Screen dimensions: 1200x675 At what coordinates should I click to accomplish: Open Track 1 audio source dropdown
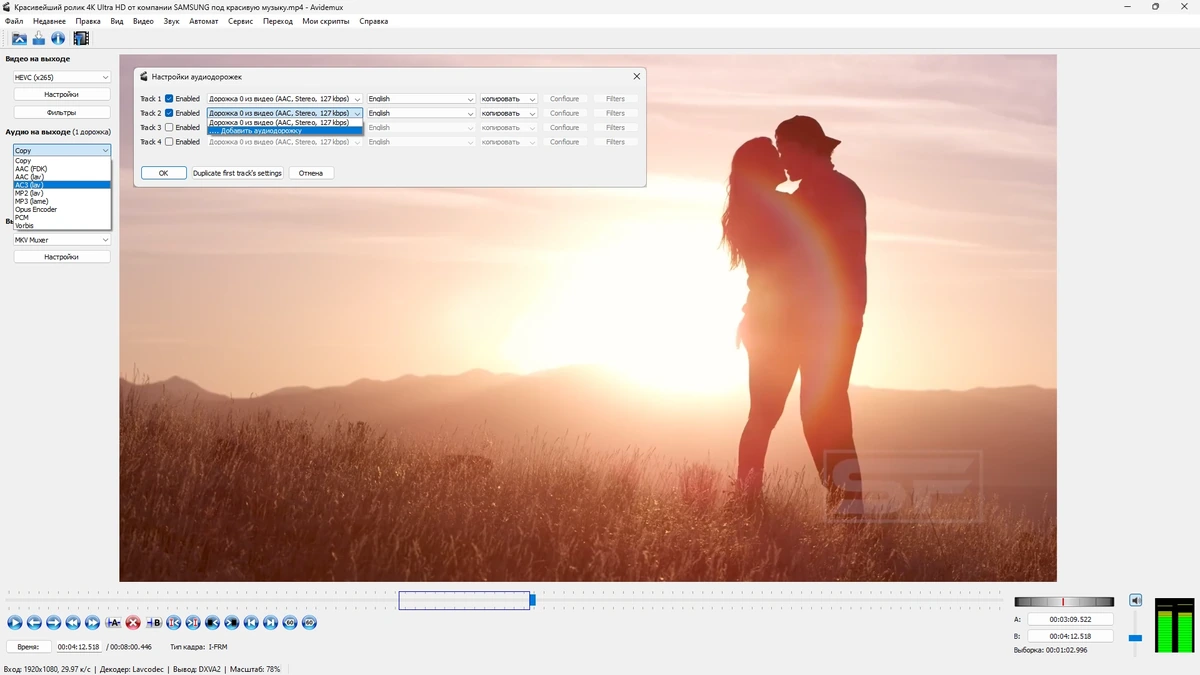pyautogui.click(x=285, y=99)
